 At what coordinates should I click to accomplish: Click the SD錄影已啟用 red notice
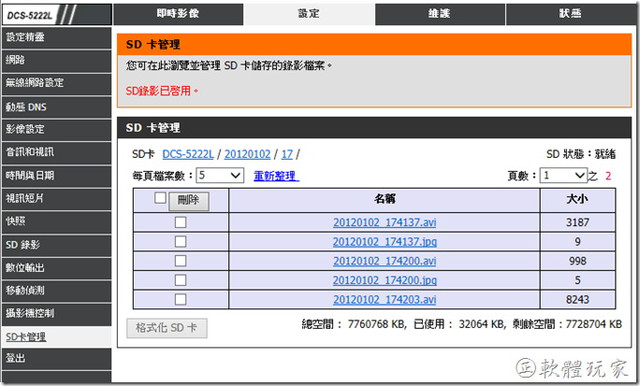coord(162,91)
